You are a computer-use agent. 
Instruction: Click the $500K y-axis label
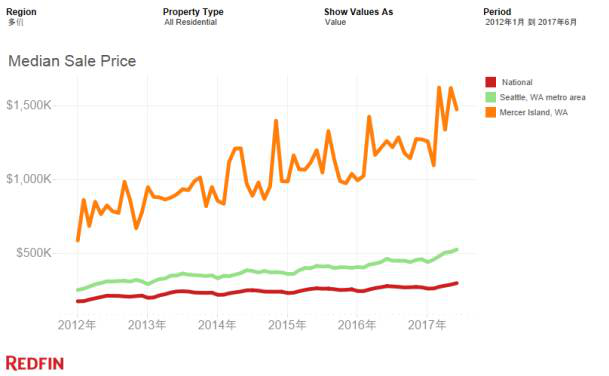coord(34,253)
